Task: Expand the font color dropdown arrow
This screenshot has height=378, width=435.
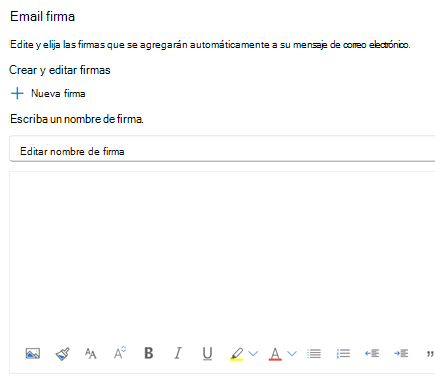Action: pos(292,353)
